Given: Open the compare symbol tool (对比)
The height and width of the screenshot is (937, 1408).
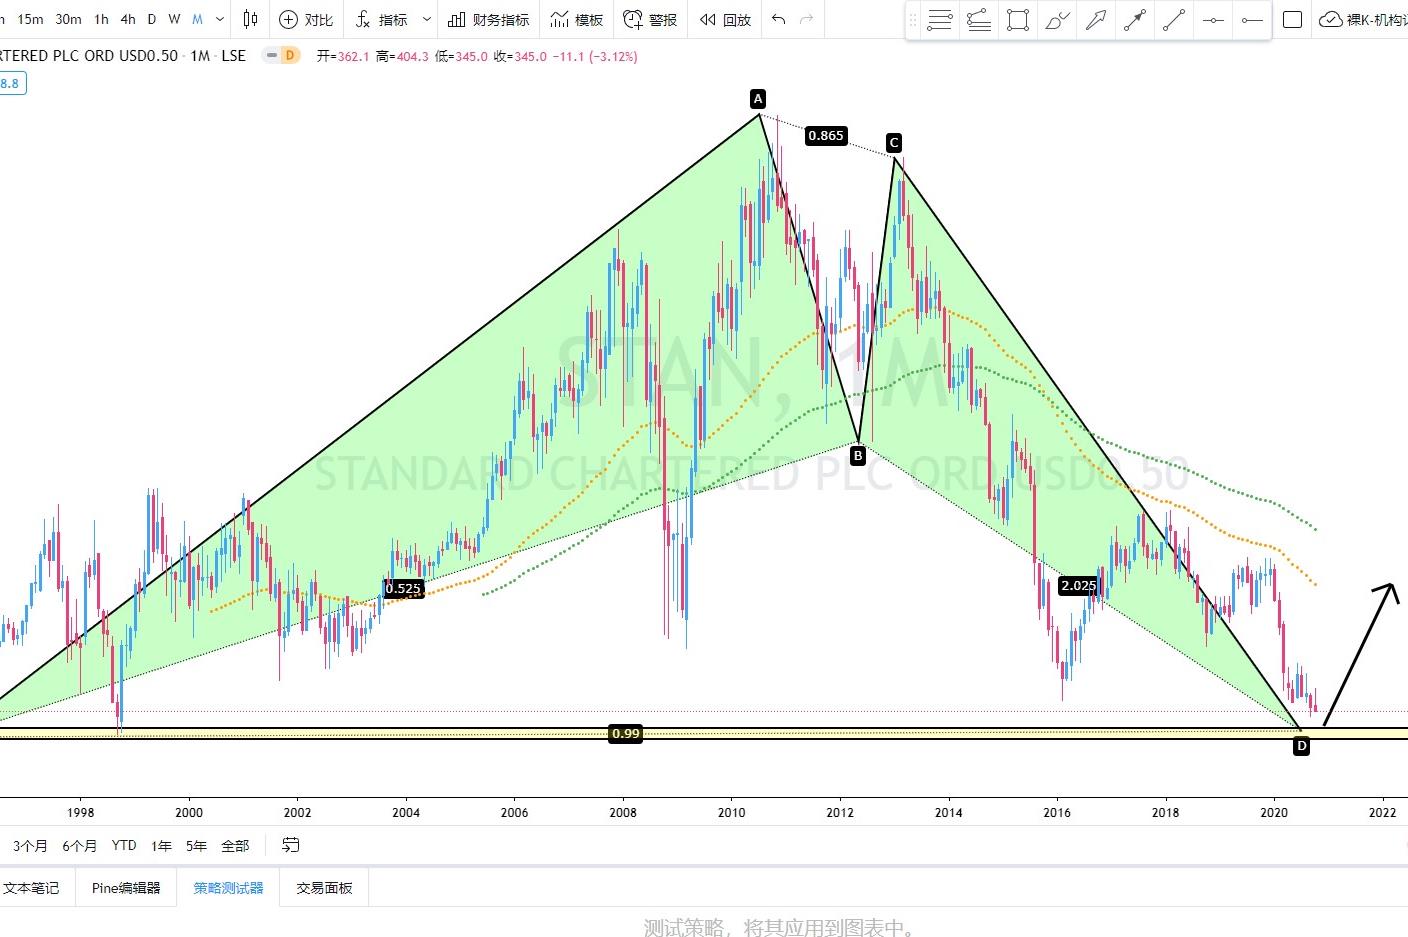Looking at the screenshot, I should pyautogui.click(x=306, y=19).
